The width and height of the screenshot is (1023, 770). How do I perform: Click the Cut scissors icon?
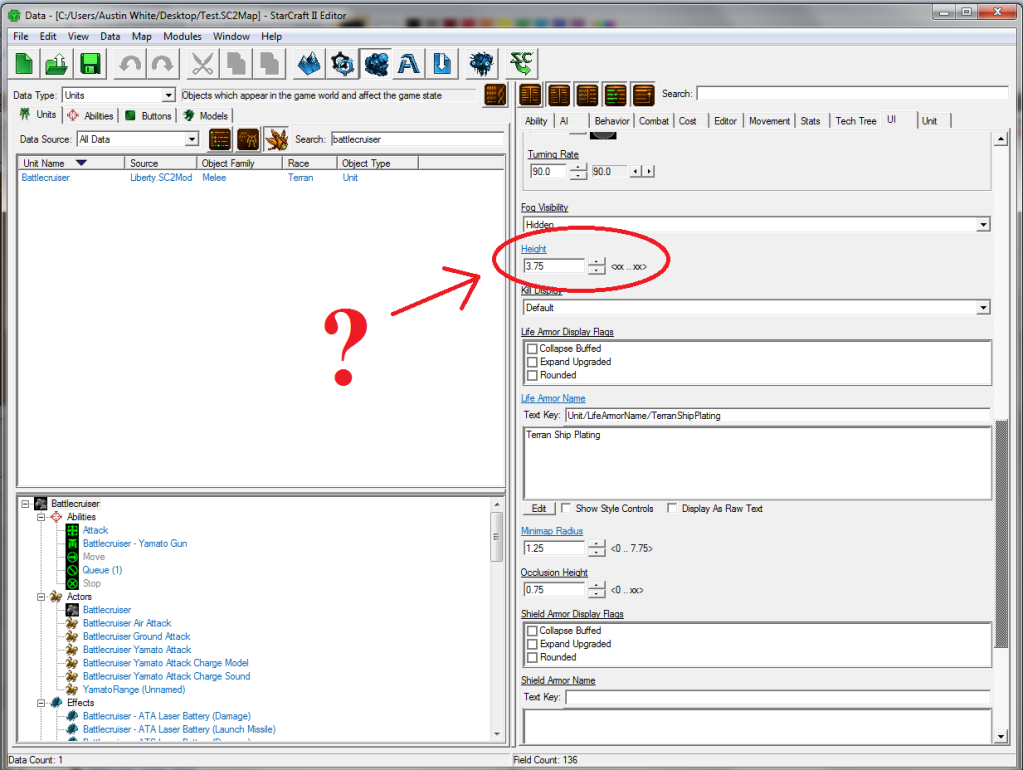click(202, 64)
